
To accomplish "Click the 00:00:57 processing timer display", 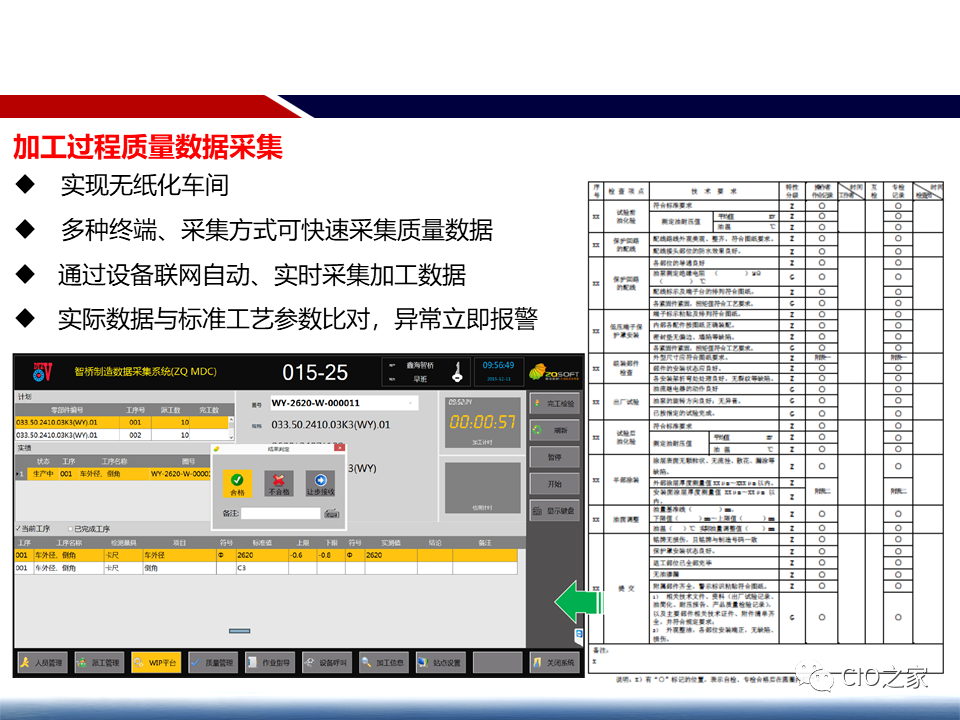I will click(x=482, y=422).
